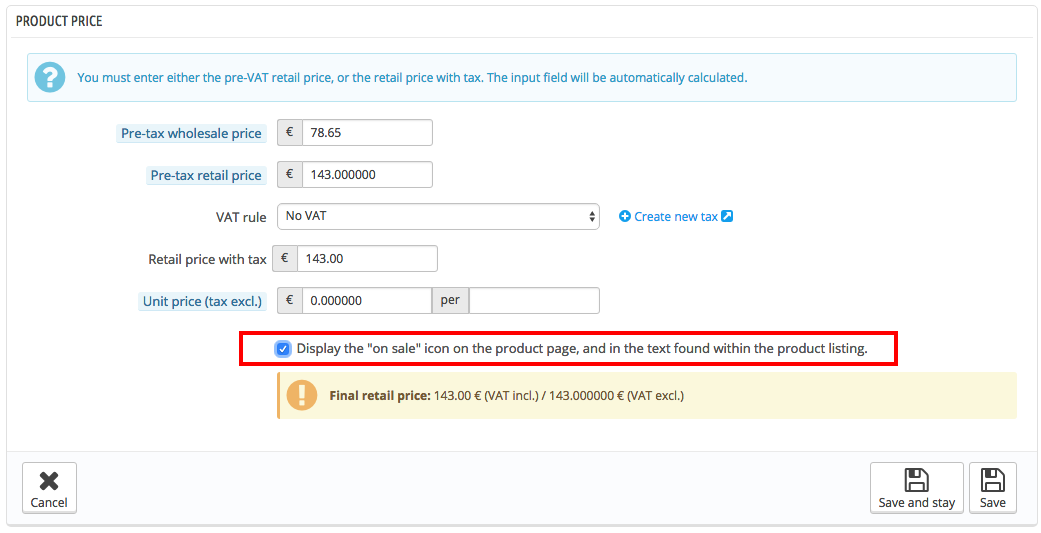The width and height of the screenshot is (1041, 533).
Task: Click the Save floppy disk icon
Action: 992,480
